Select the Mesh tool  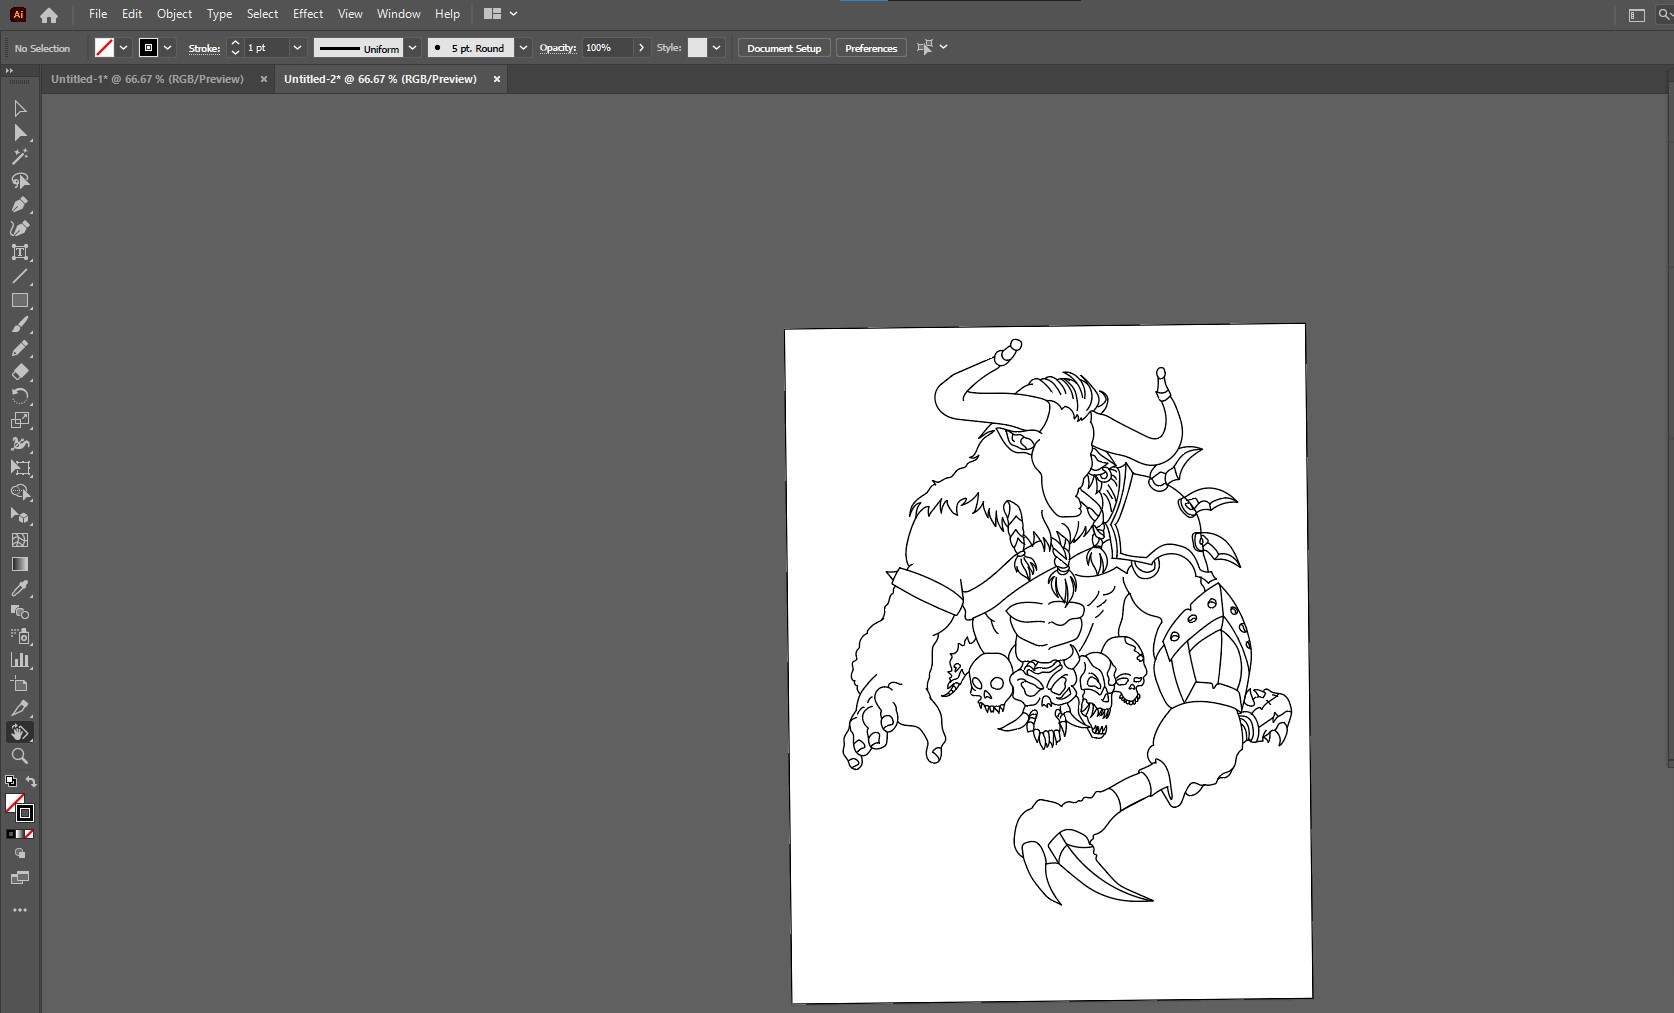pyautogui.click(x=19, y=540)
